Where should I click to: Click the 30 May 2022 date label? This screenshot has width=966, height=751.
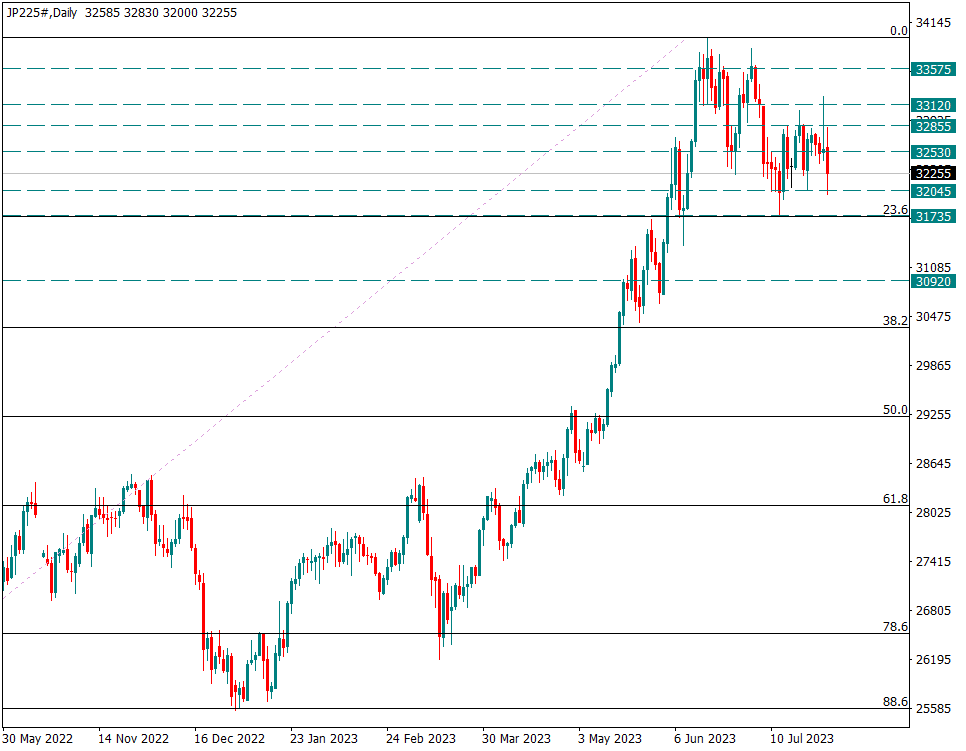click(38, 739)
